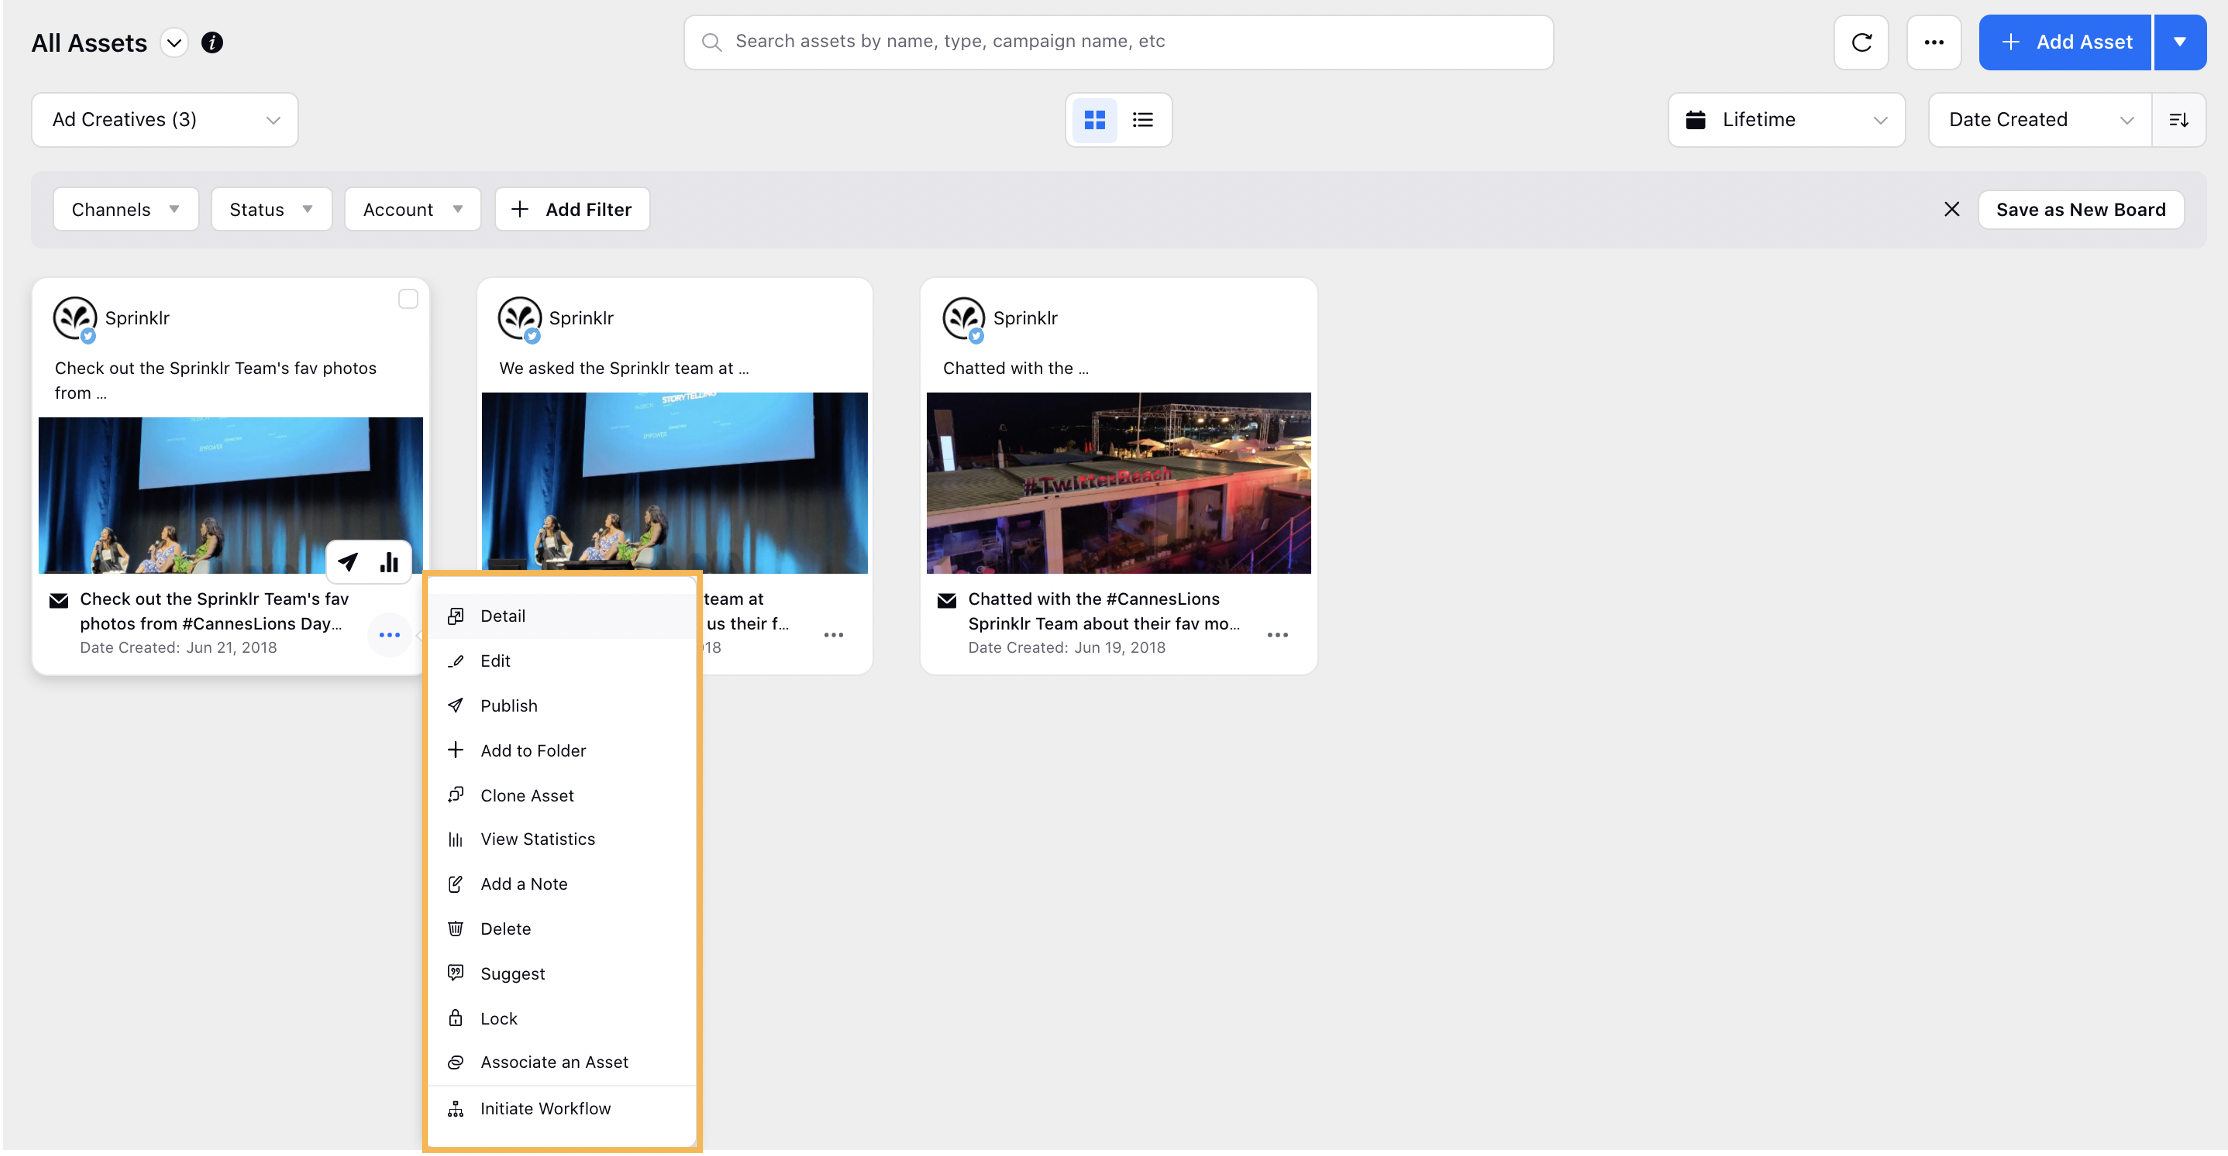Open the Ad Creatives (3) dropdown
Viewport: 2228px width, 1156px height.
pyautogui.click(x=165, y=120)
